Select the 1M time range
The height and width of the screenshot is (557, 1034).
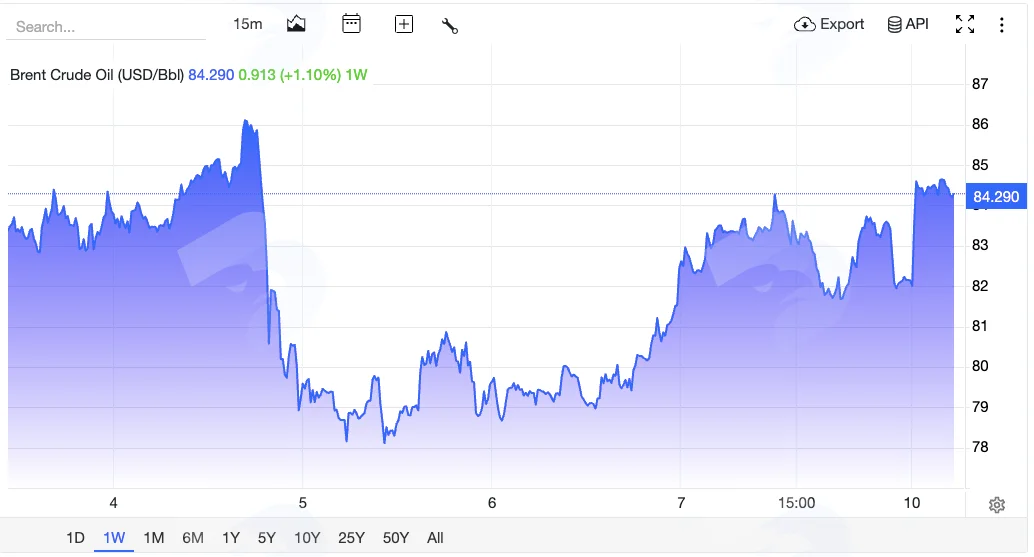[154, 538]
